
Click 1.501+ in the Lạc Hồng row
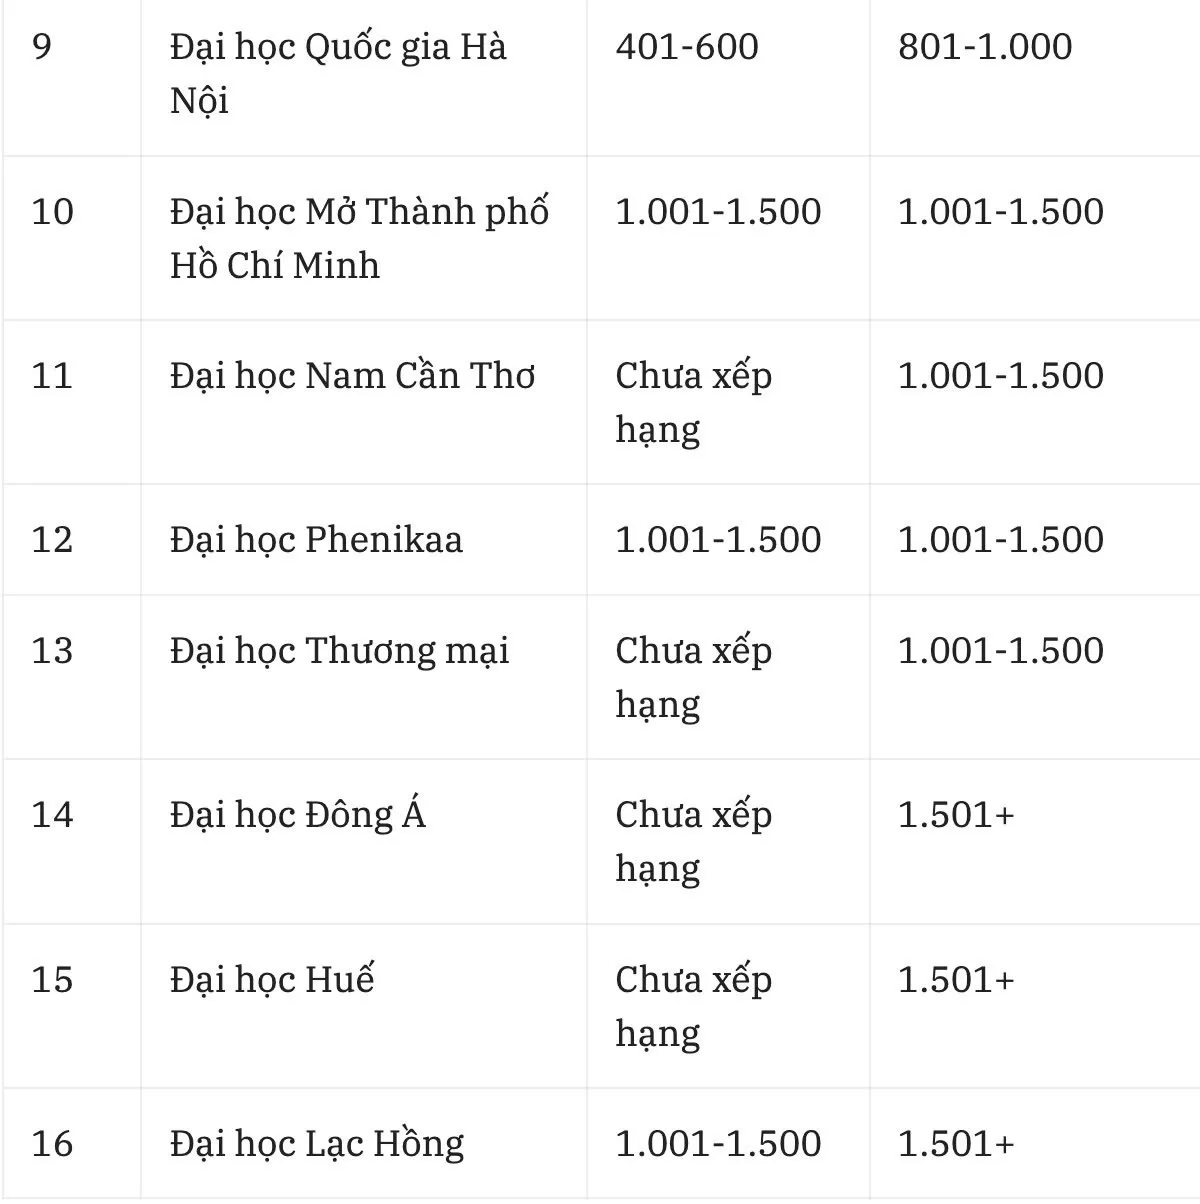(x=956, y=1144)
